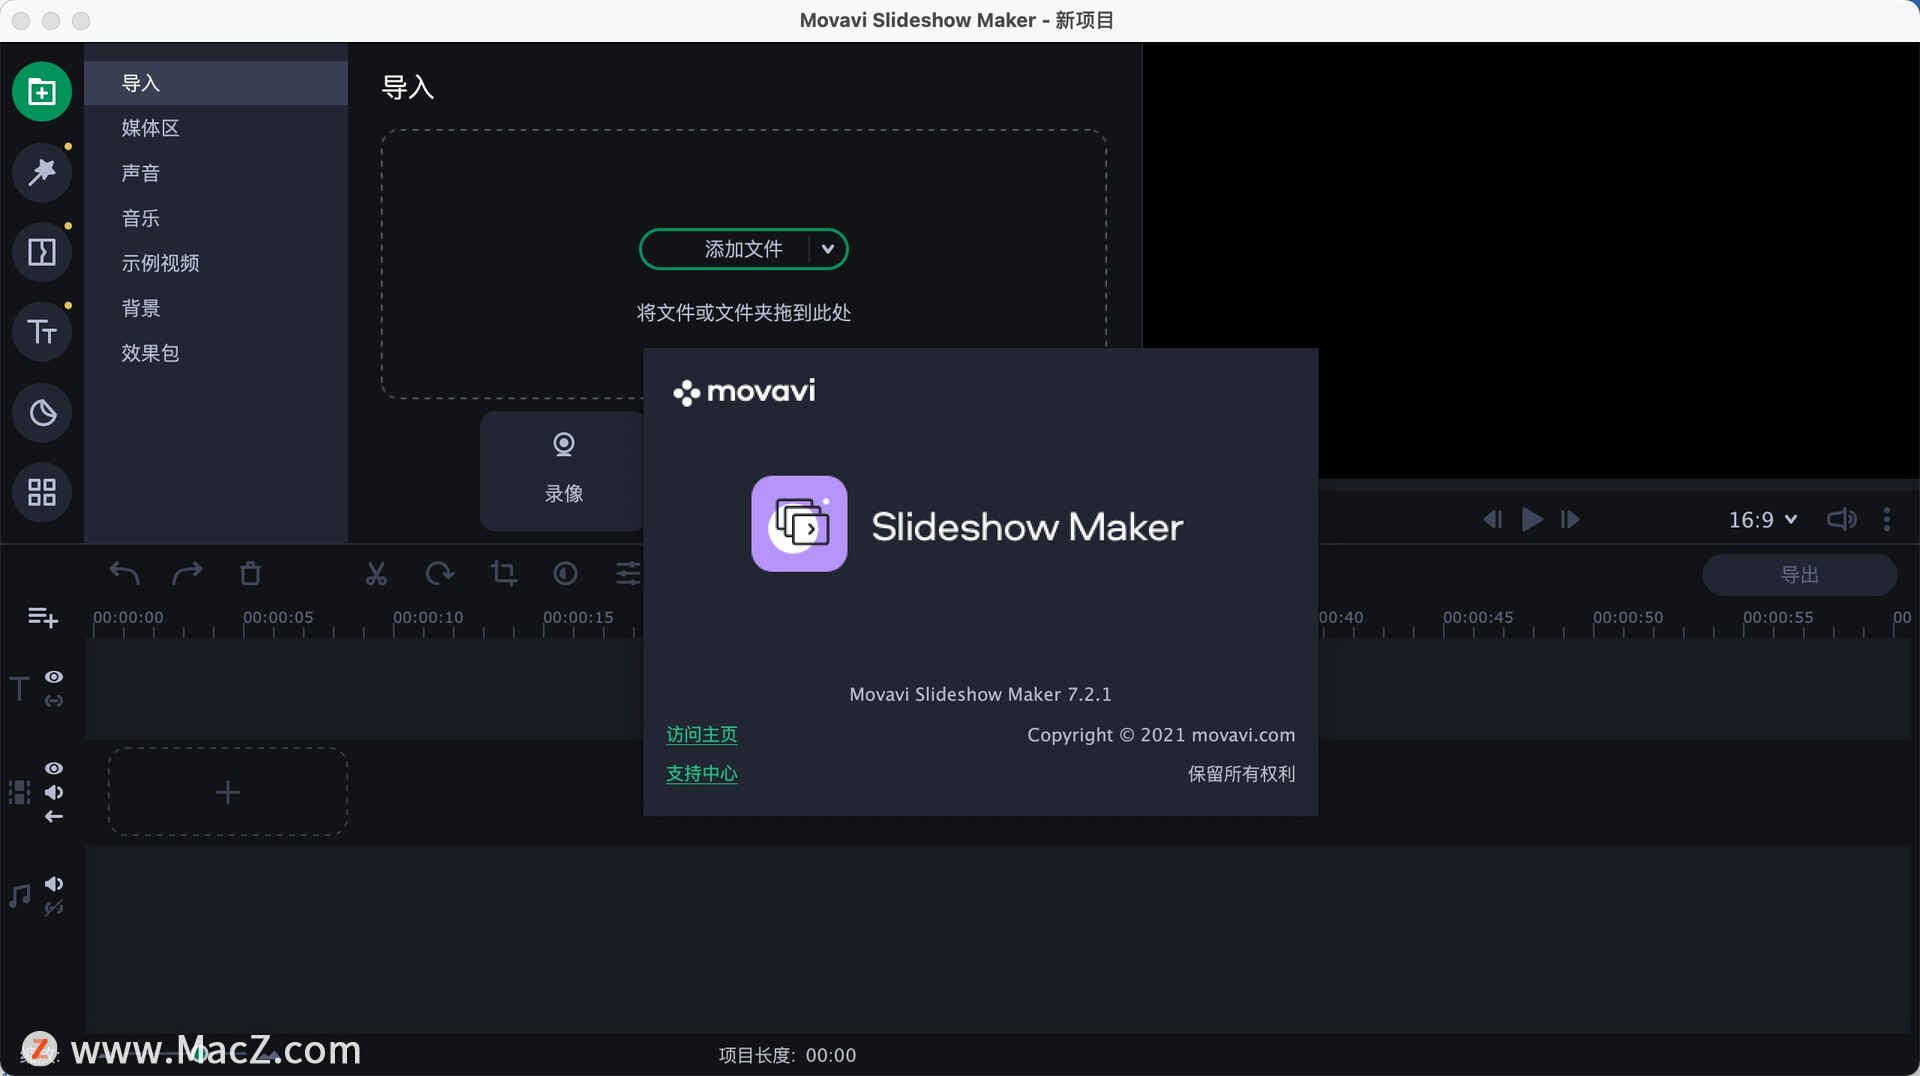Open the preview more options menu
This screenshot has height=1076, width=1920.
pos(1887,519)
